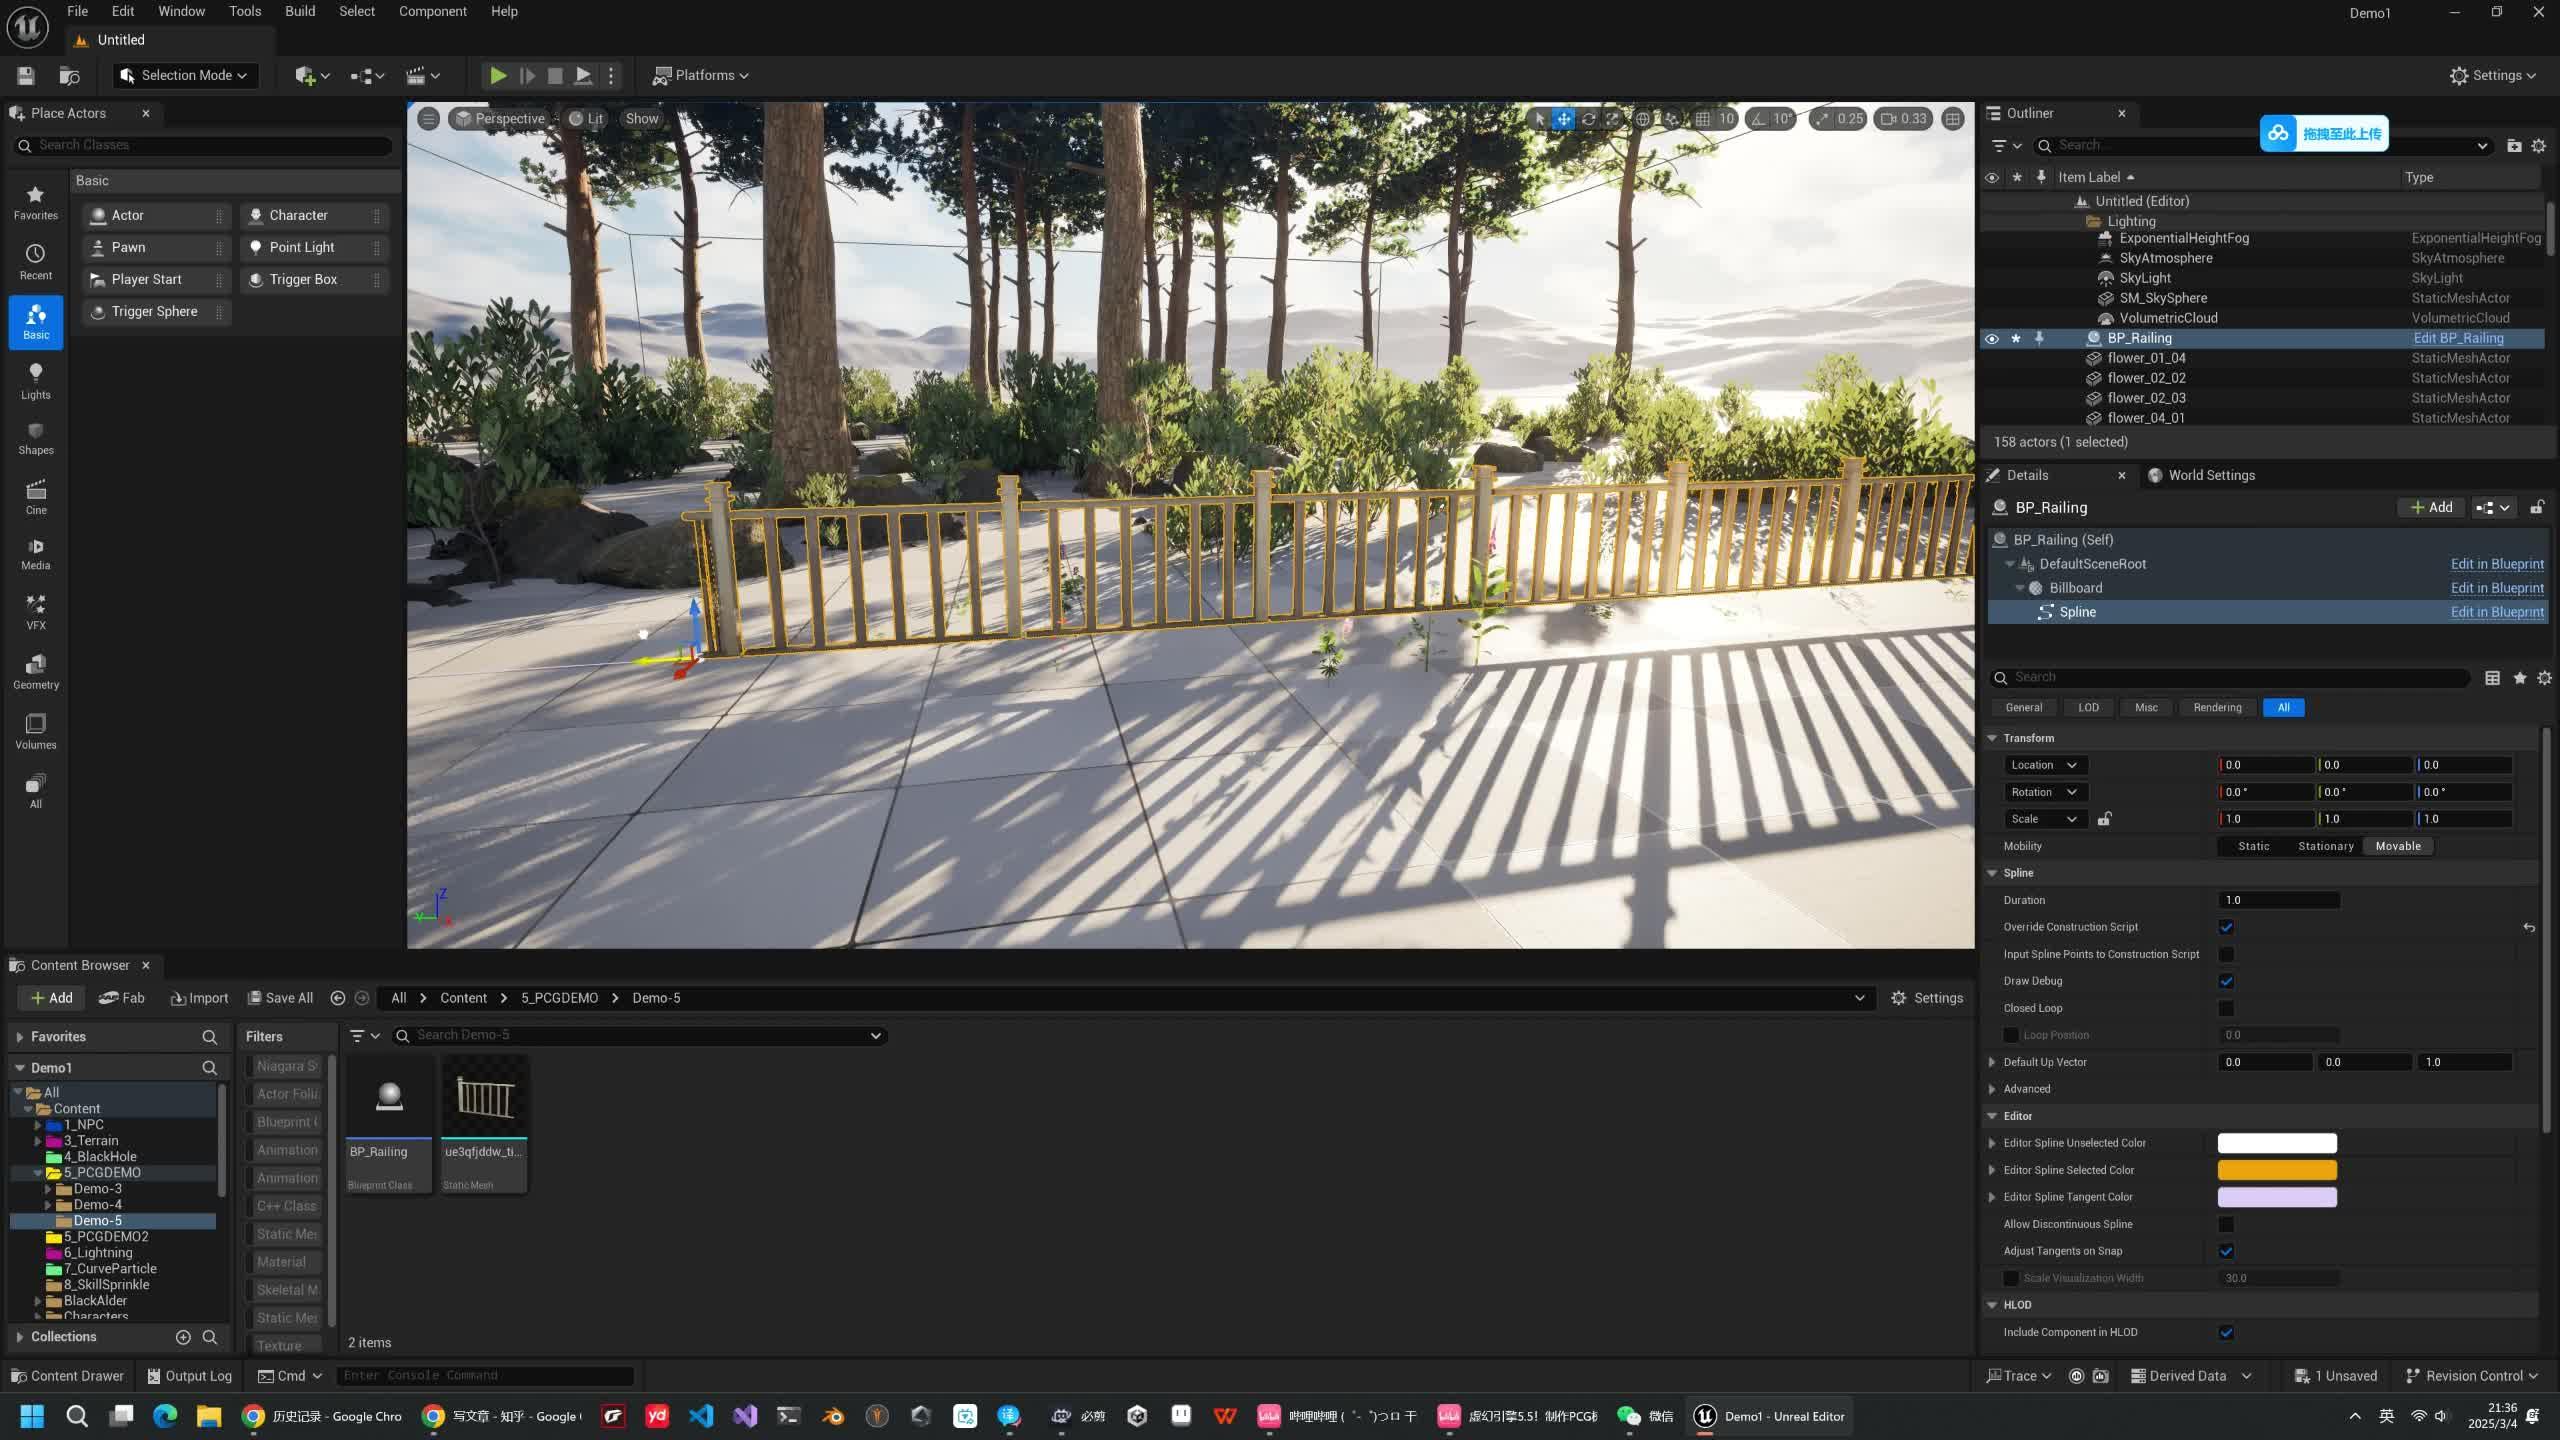Disable Adjust Tangents on Snap
The height and width of the screenshot is (1440, 2560).
coord(2226,1251)
